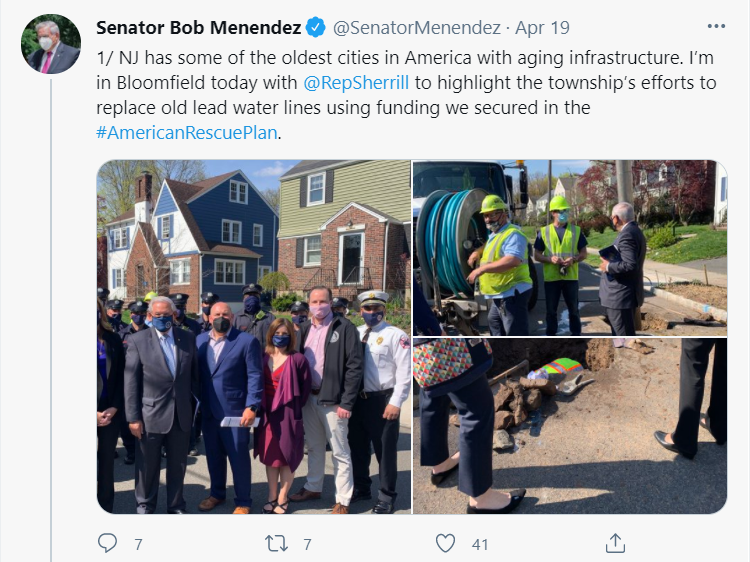Image resolution: width=750 pixels, height=562 pixels.
Task: Click the retweet count of 7
Action: pyautogui.click(x=307, y=544)
